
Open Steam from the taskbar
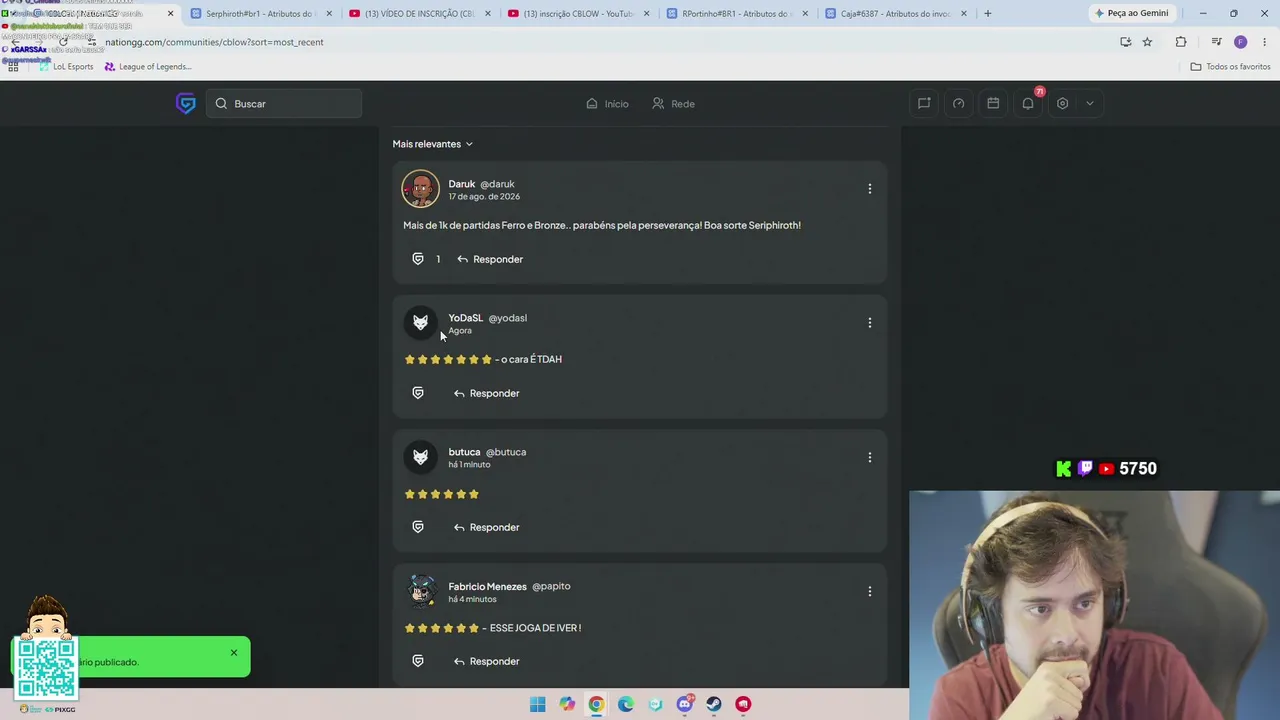714,704
